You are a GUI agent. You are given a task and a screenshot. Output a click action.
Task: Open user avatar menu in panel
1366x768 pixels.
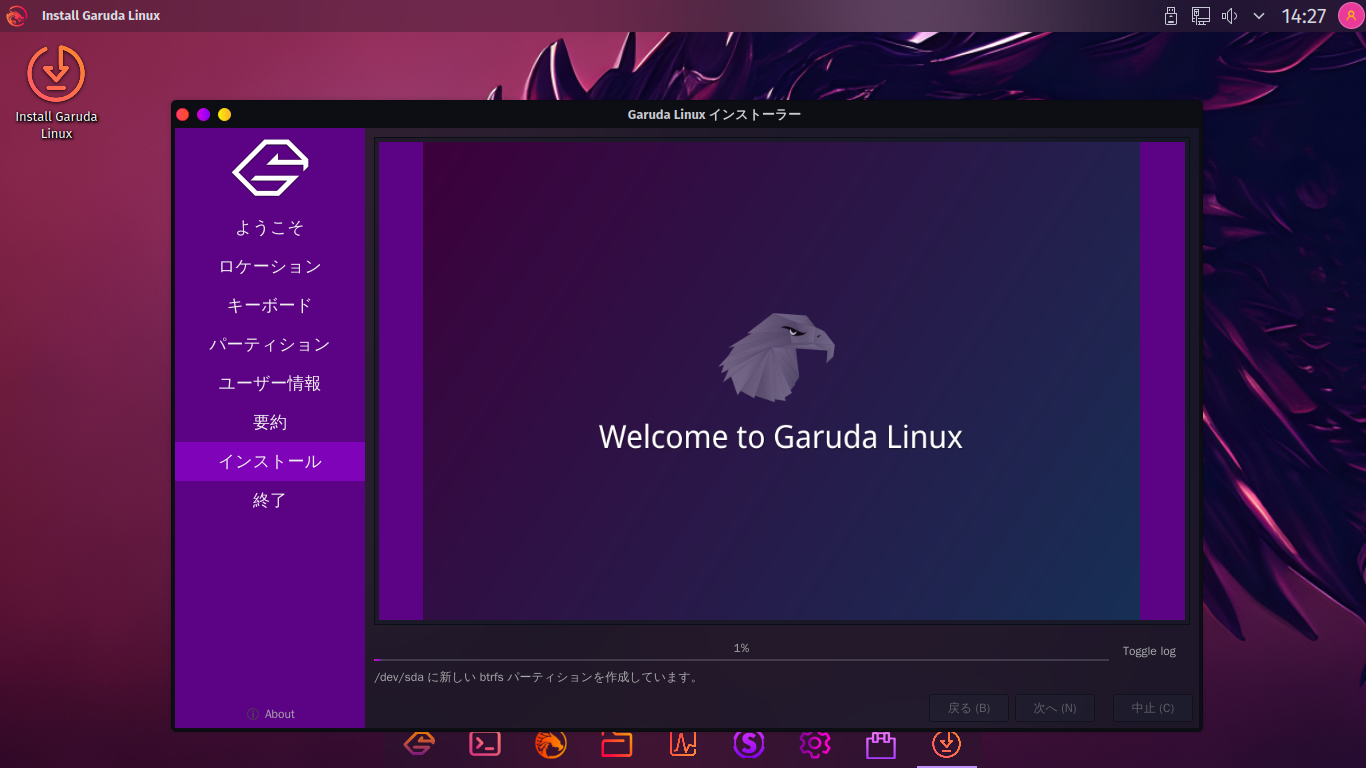pos(1351,15)
